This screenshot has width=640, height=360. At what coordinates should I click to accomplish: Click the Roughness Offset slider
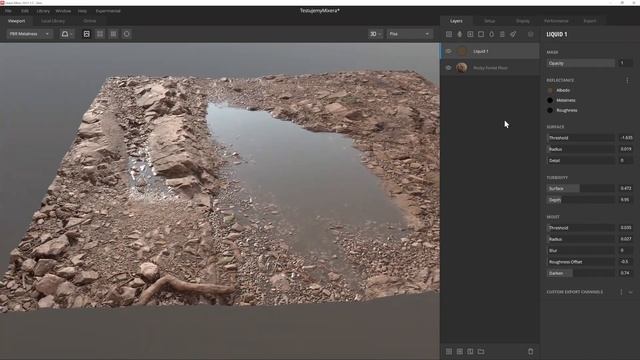coord(581,262)
